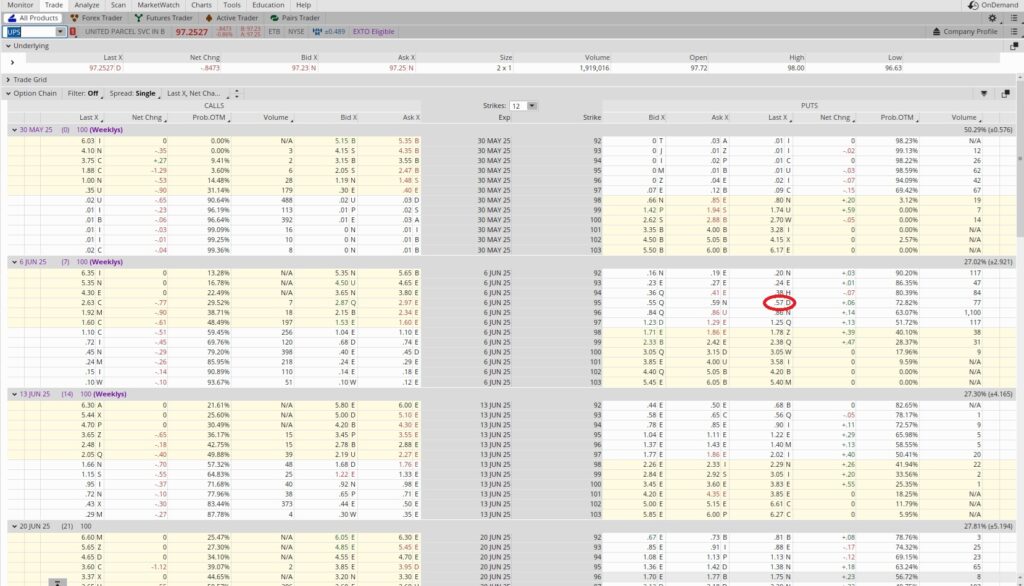This screenshot has height=586, width=1024.
Task: Click the underlying bid 97.23 N
Action: coord(304,68)
